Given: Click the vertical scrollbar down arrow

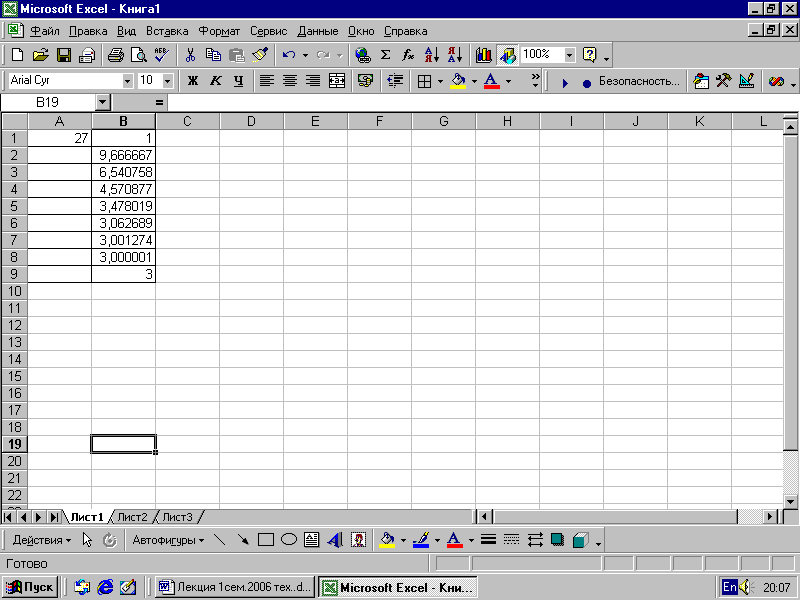Looking at the screenshot, I should [791, 501].
